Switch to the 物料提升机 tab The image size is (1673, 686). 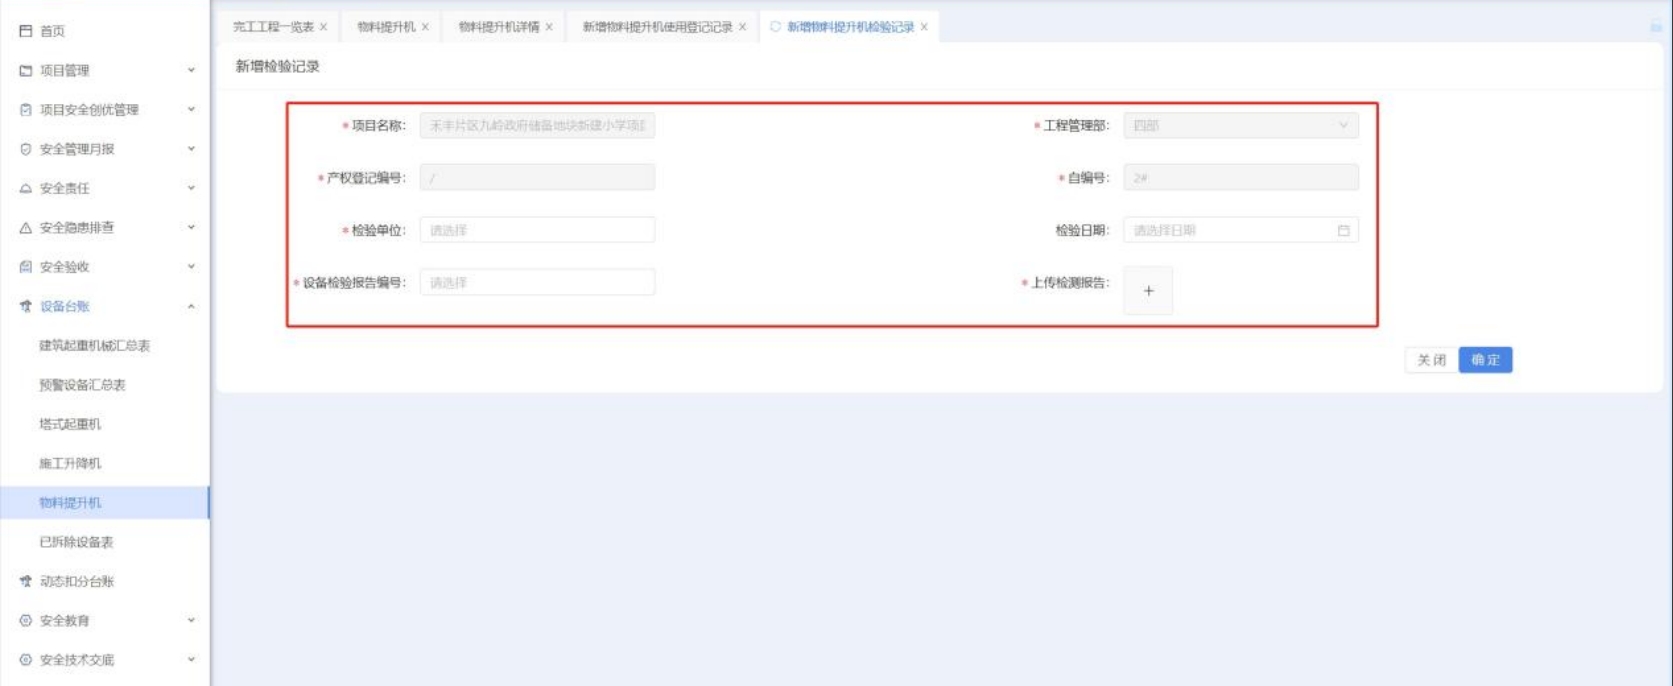[386, 27]
